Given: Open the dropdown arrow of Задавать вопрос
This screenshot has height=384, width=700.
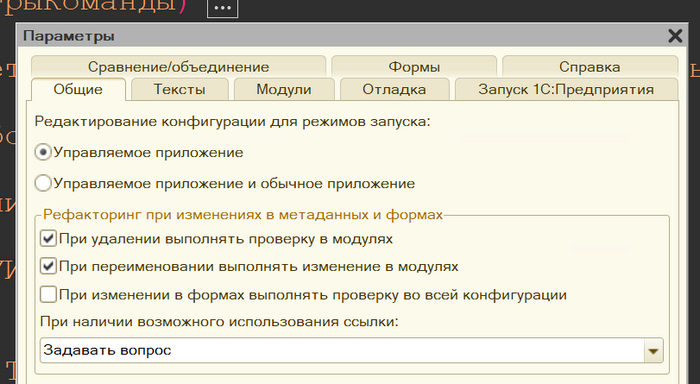Looking at the screenshot, I should 653,351.
